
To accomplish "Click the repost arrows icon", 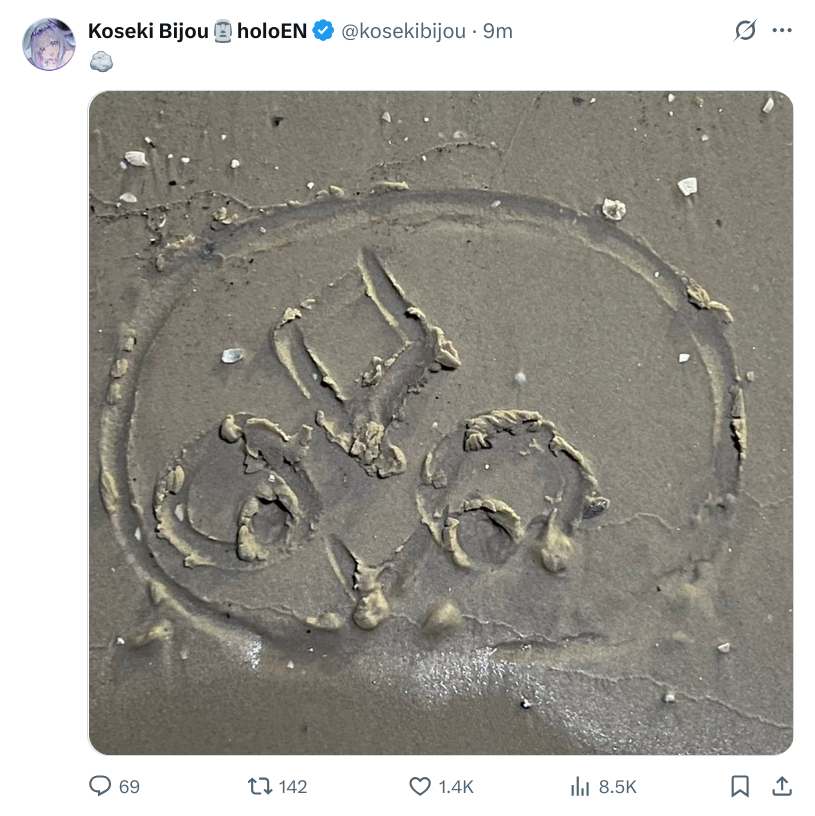I will 260,786.
